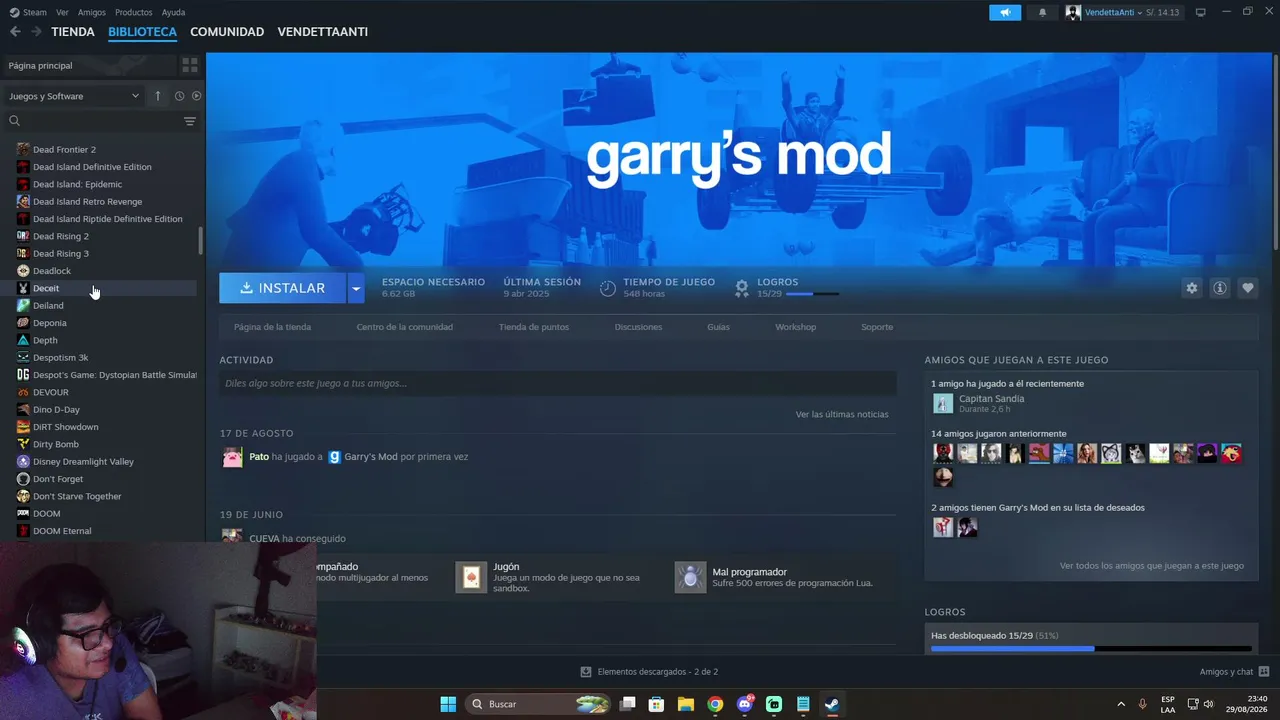This screenshot has height=720, width=1280.
Task: Click the library search magnifier icon
Action: [14, 121]
